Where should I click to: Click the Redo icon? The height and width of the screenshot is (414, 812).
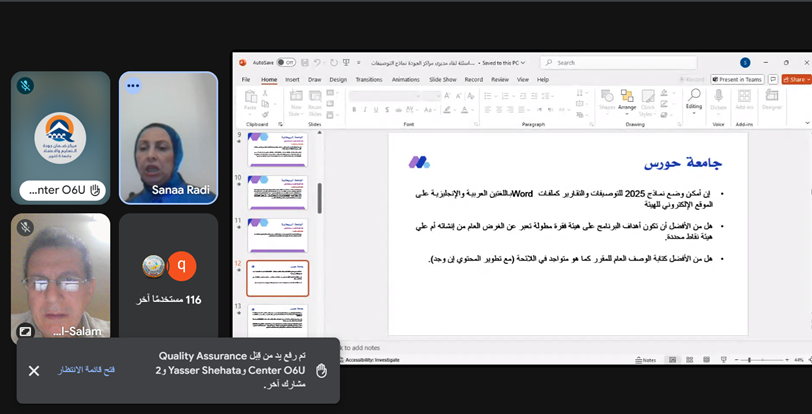334,63
